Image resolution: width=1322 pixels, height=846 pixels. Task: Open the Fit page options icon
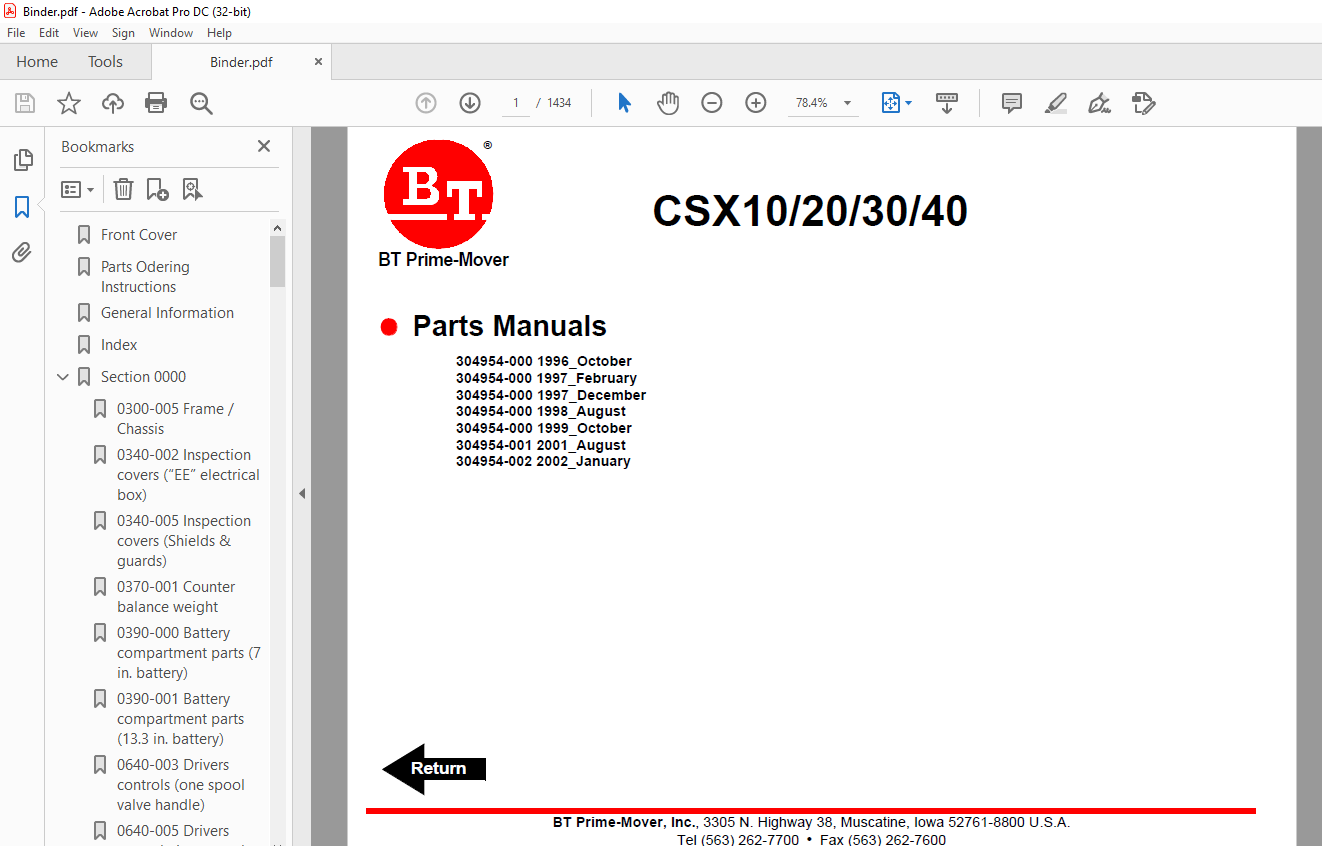tap(891, 103)
